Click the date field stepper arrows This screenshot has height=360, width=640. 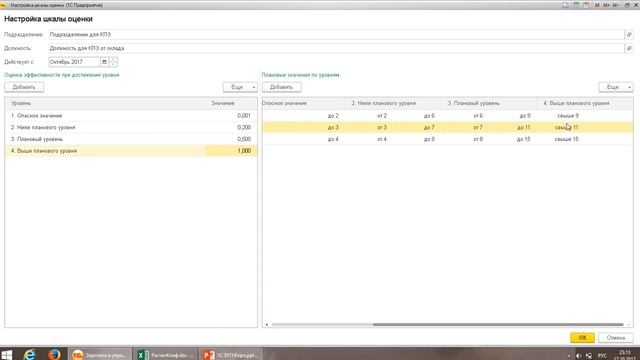113,62
